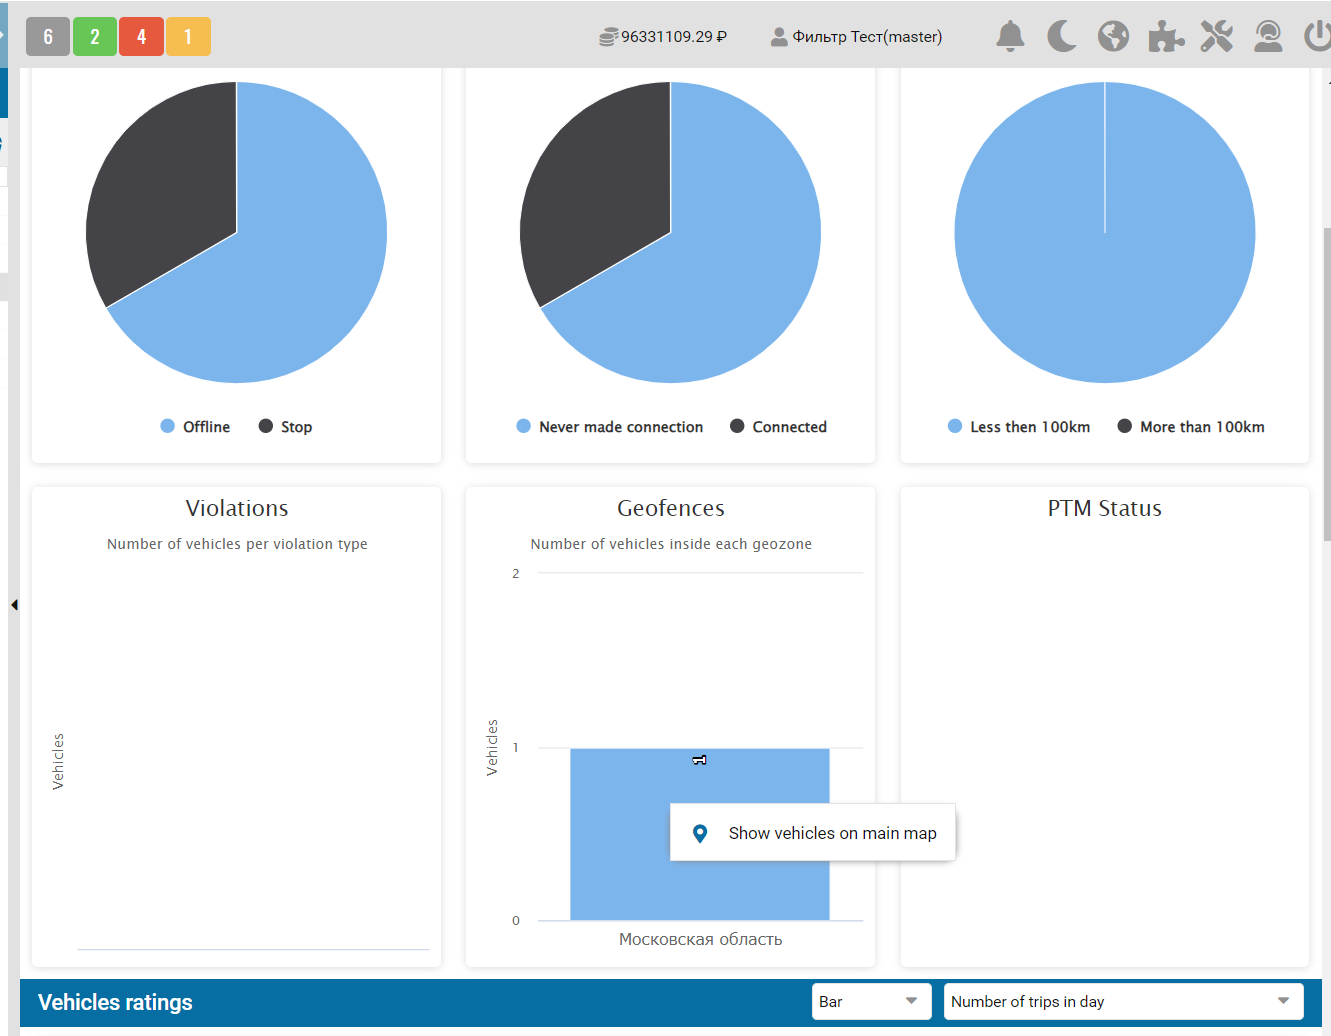Click the gray counter button showing 6

pyautogui.click(x=48, y=37)
